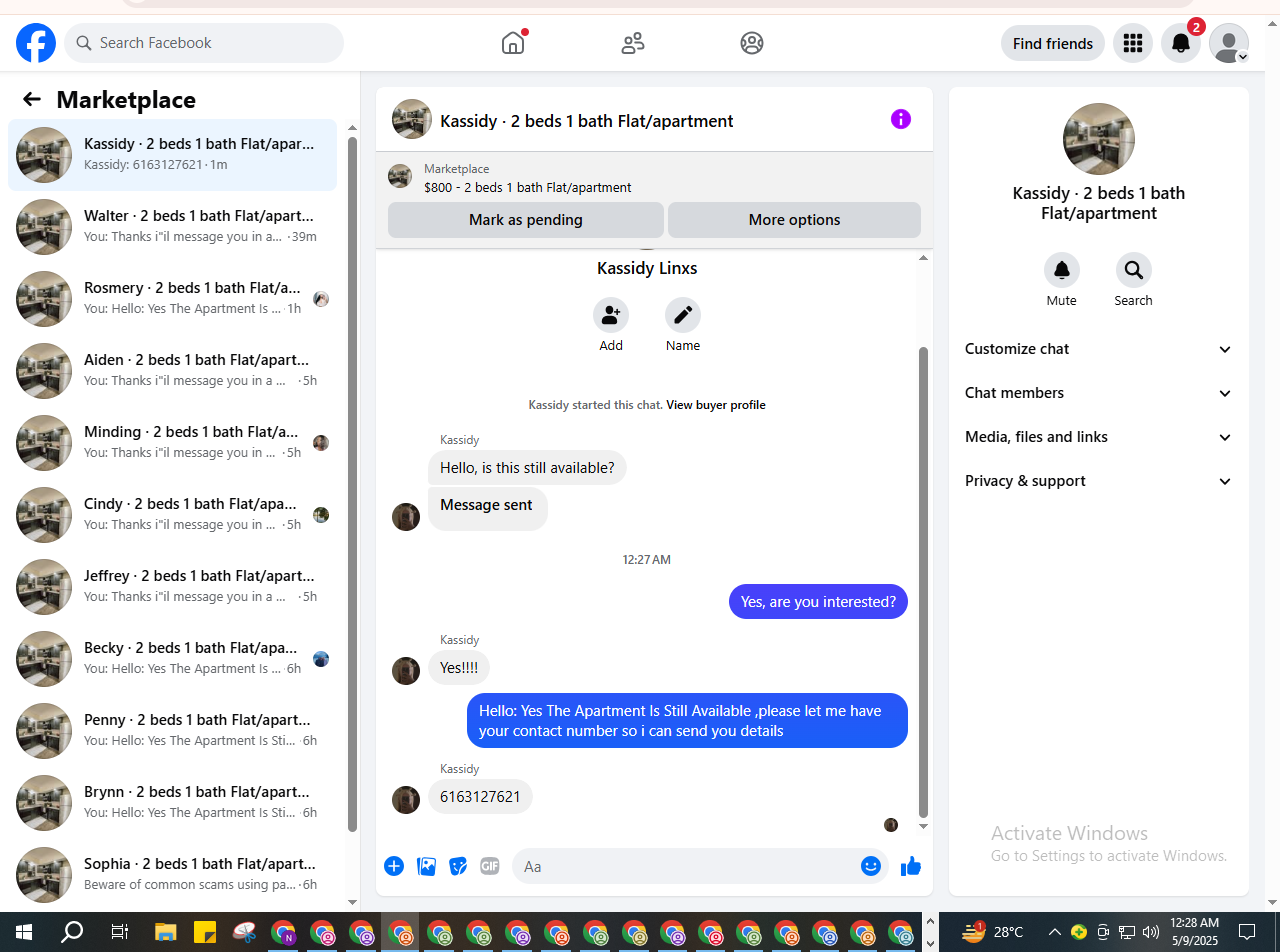Screen dimensions: 1280x952
Task: Click the 'Hello, is this still available?' message
Action: pyautogui.click(x=527, y=467)
